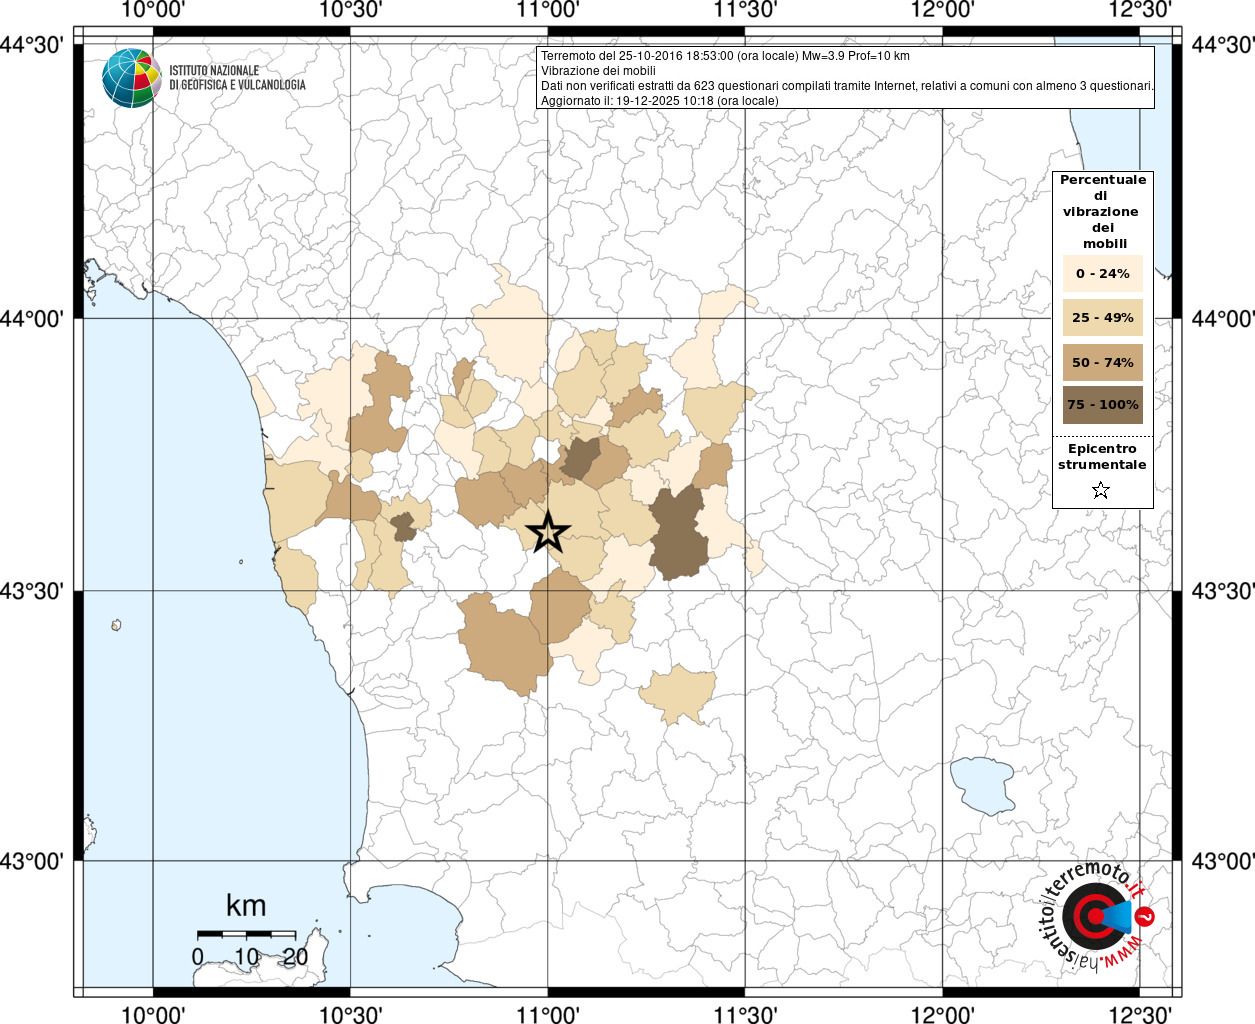Click the Lake Trasimeno blue shape
1255x1024 pixels.
(982, 784)
